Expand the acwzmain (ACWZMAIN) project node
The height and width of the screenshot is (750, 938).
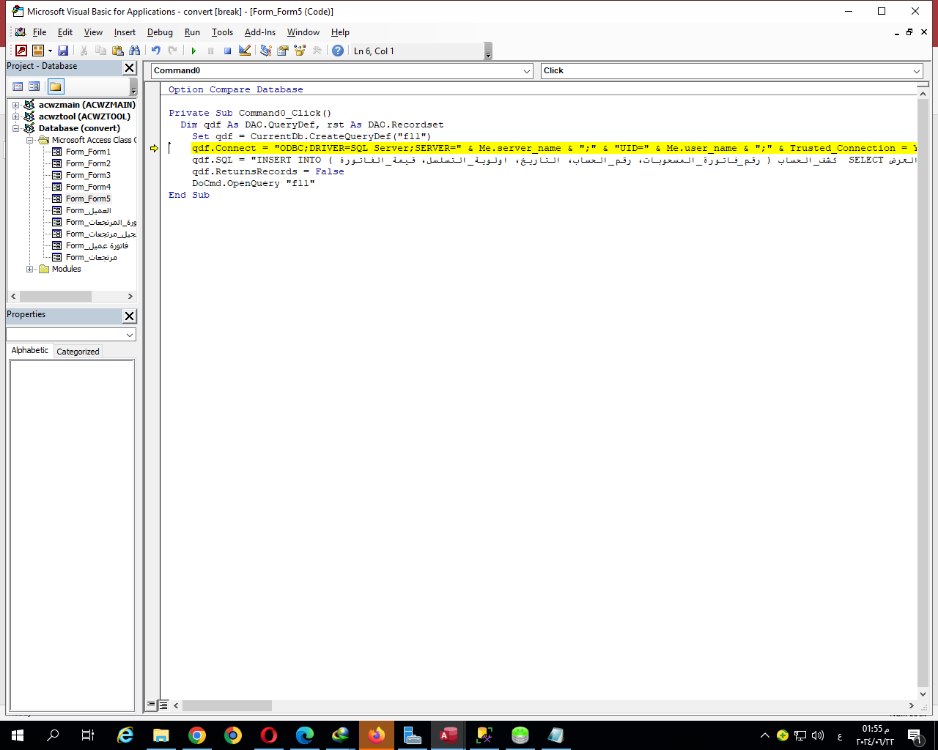point(16,105)
